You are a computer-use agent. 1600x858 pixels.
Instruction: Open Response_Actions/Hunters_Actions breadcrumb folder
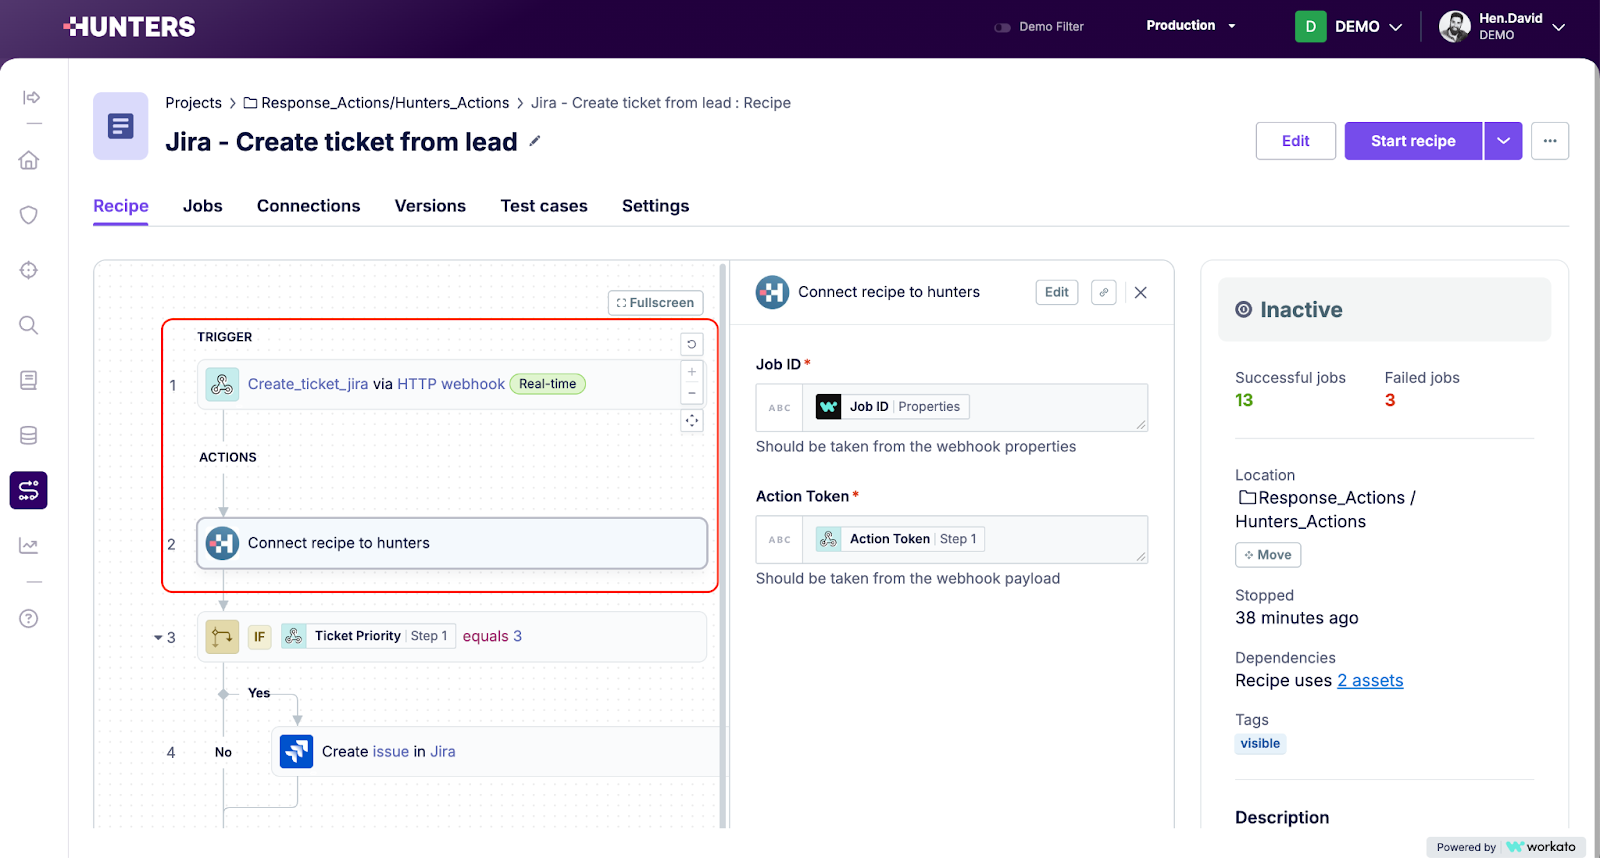[377, 103]
